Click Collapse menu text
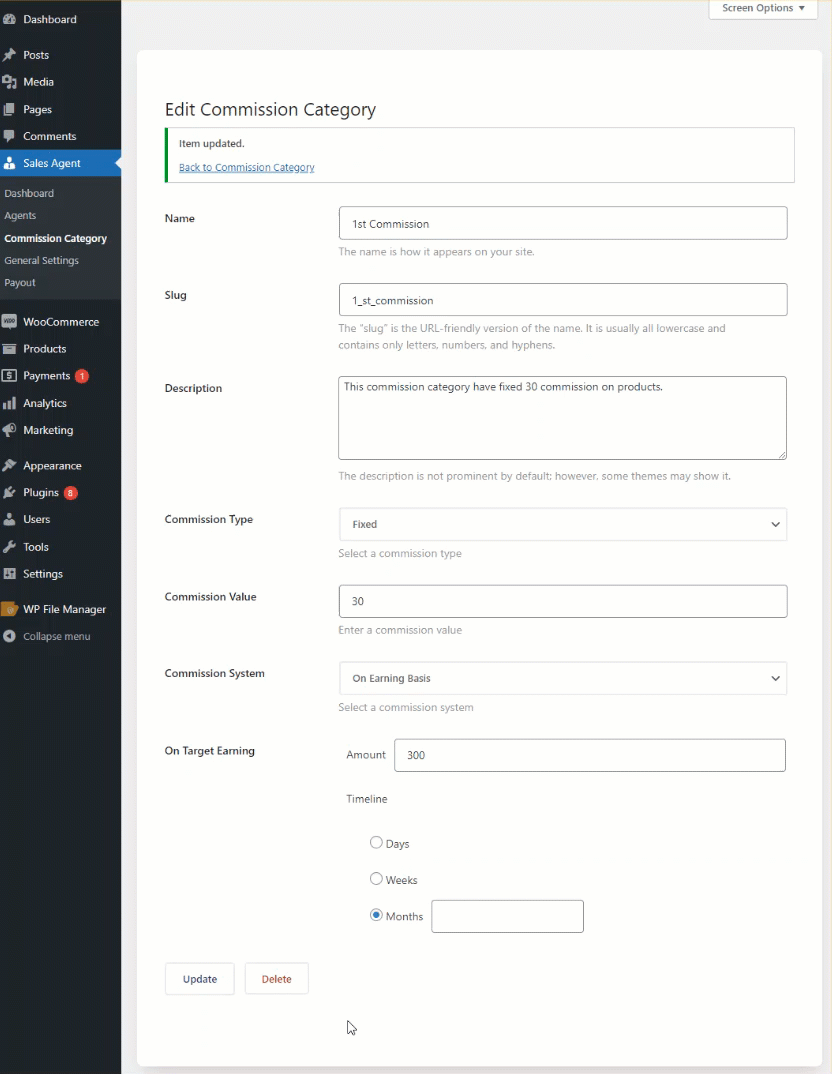This screenshot has height=1074, width=832. (57, 636)
